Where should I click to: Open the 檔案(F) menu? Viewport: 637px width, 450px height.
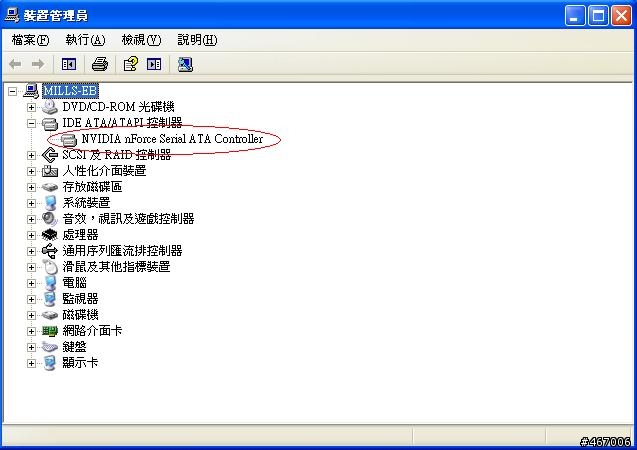30,40
